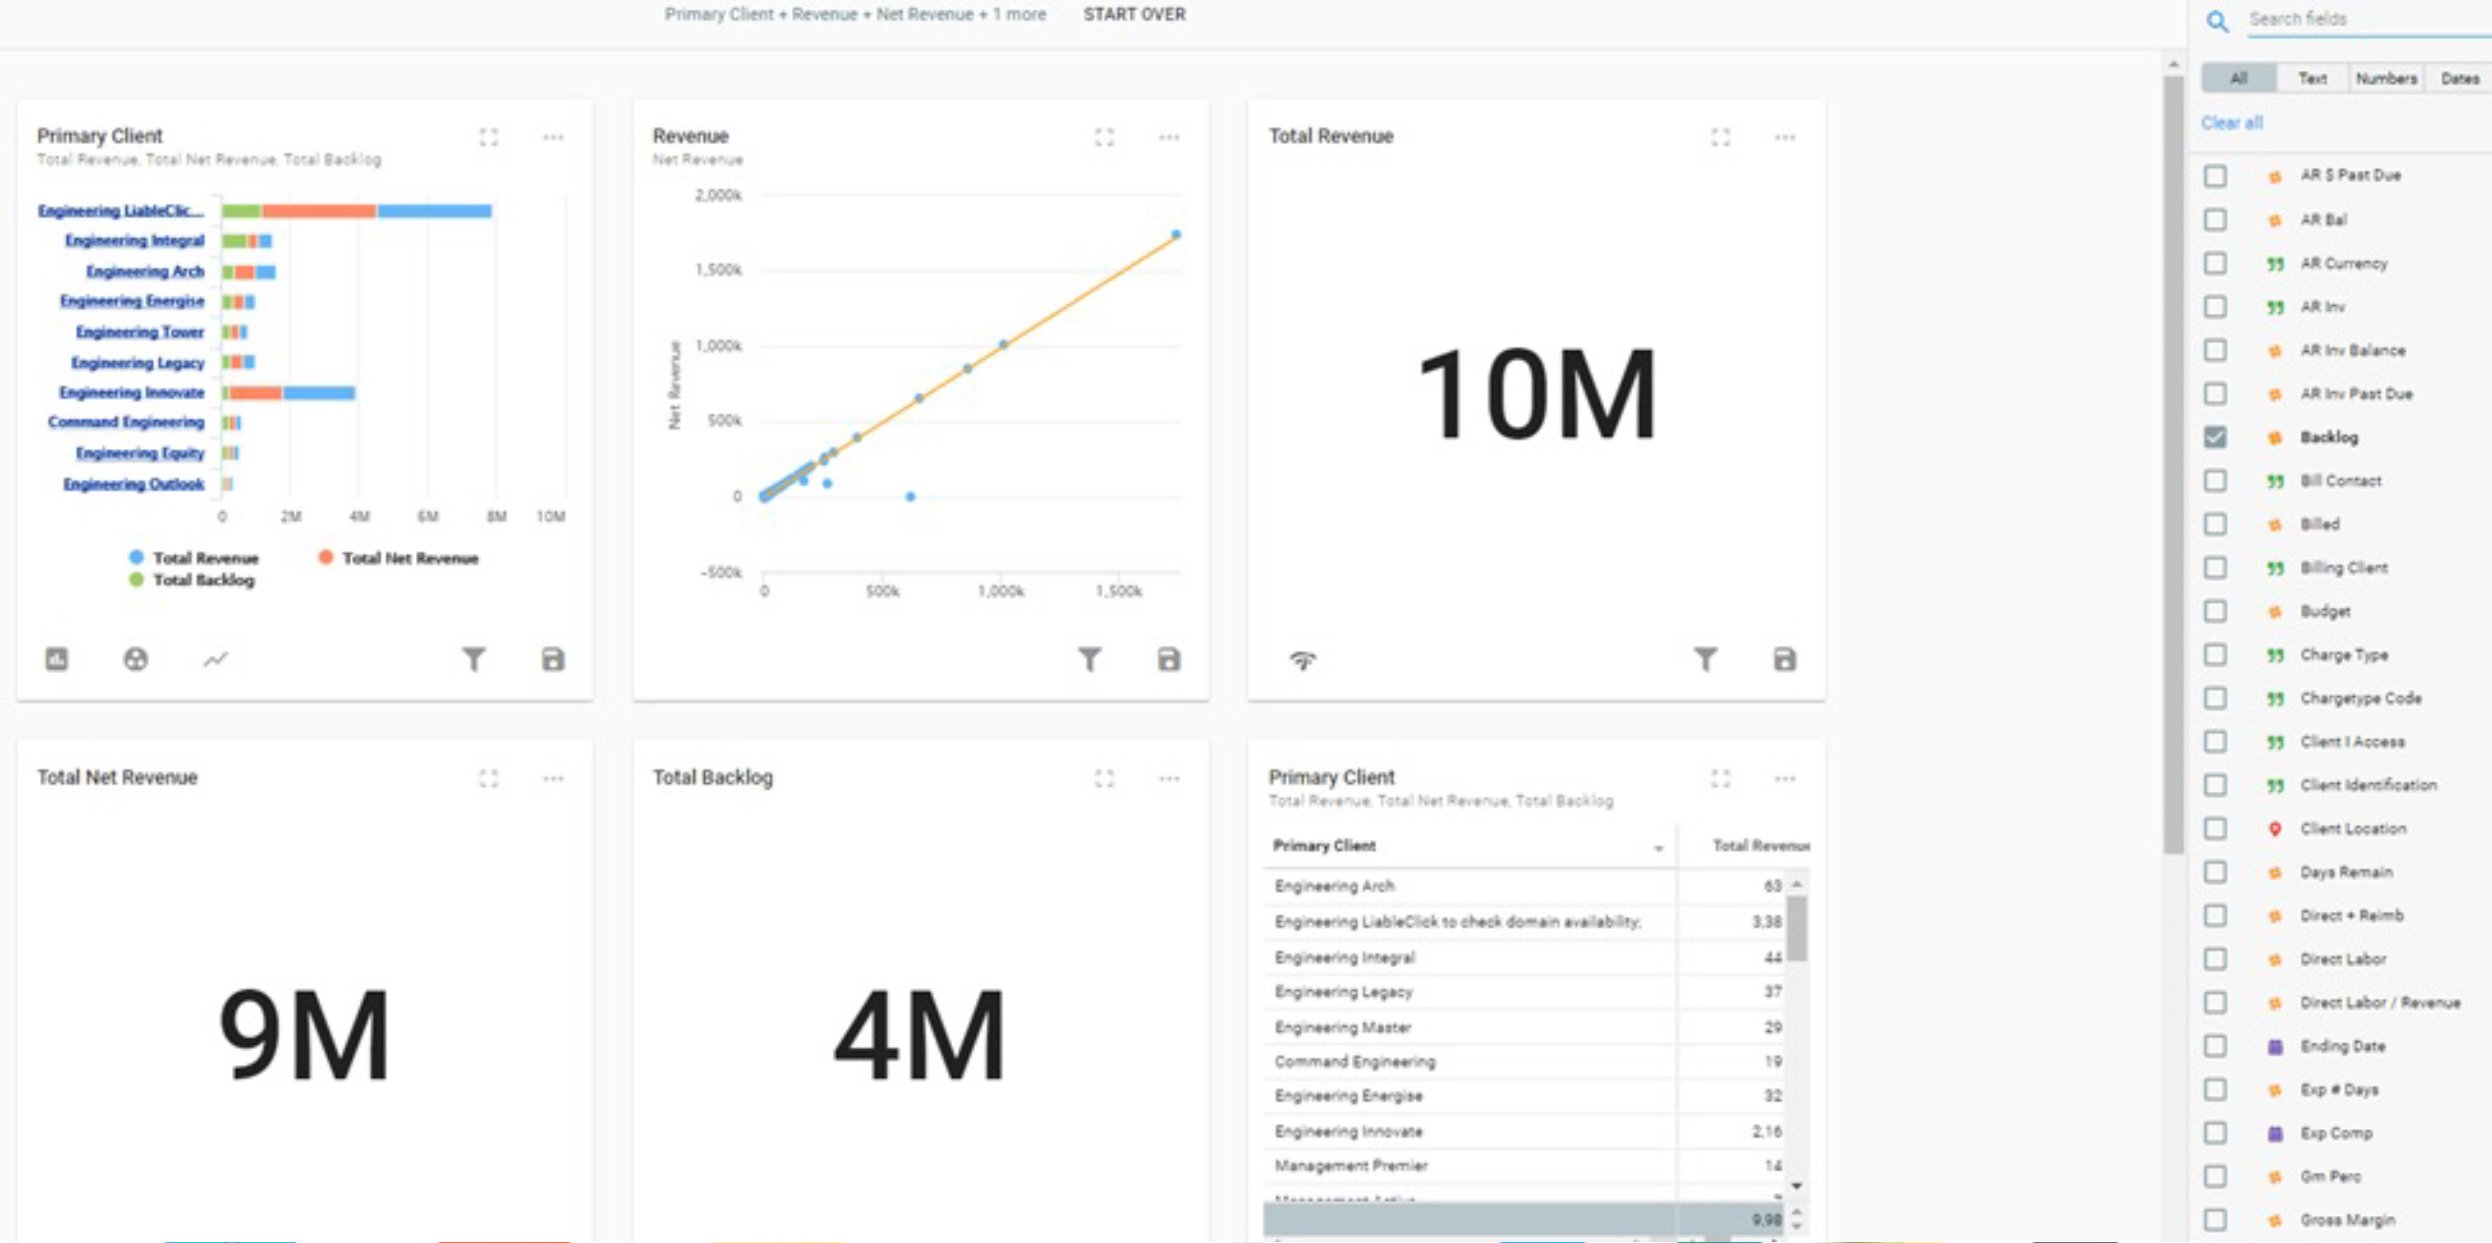The width and height of the screenshot is (2492, 1243).
Task: Click the filter icon on the Total Revenue card
Action: tap(1705, 659)
